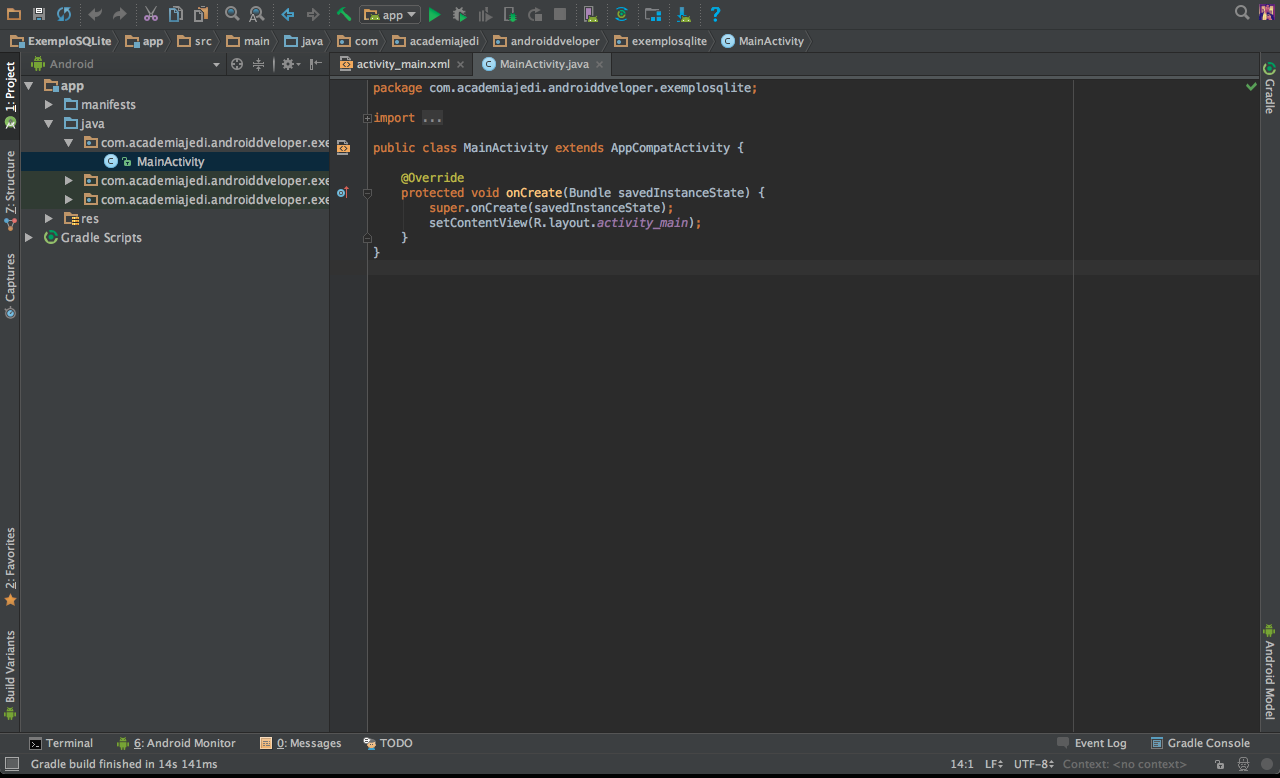Screen dimensions: 1280x778
Task: Click the Synchronize icon in toolbar
Action: tap(64, 14)
